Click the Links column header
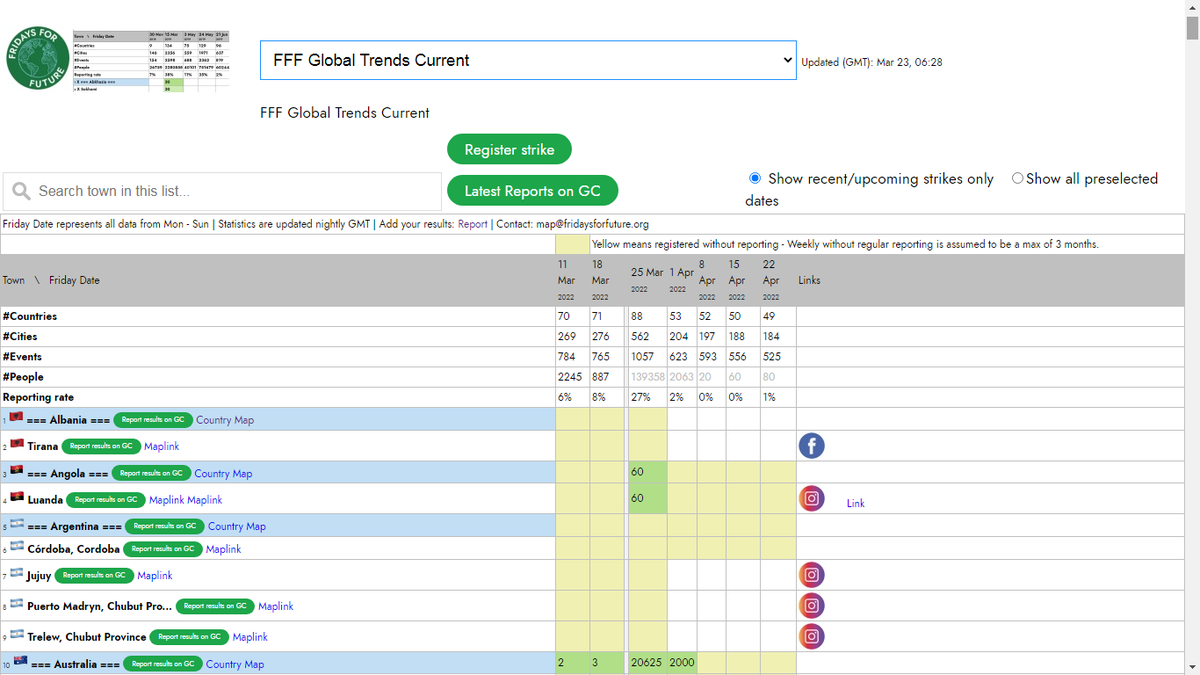Viewport: 1200px width, 675px height. tap(809, 280)
